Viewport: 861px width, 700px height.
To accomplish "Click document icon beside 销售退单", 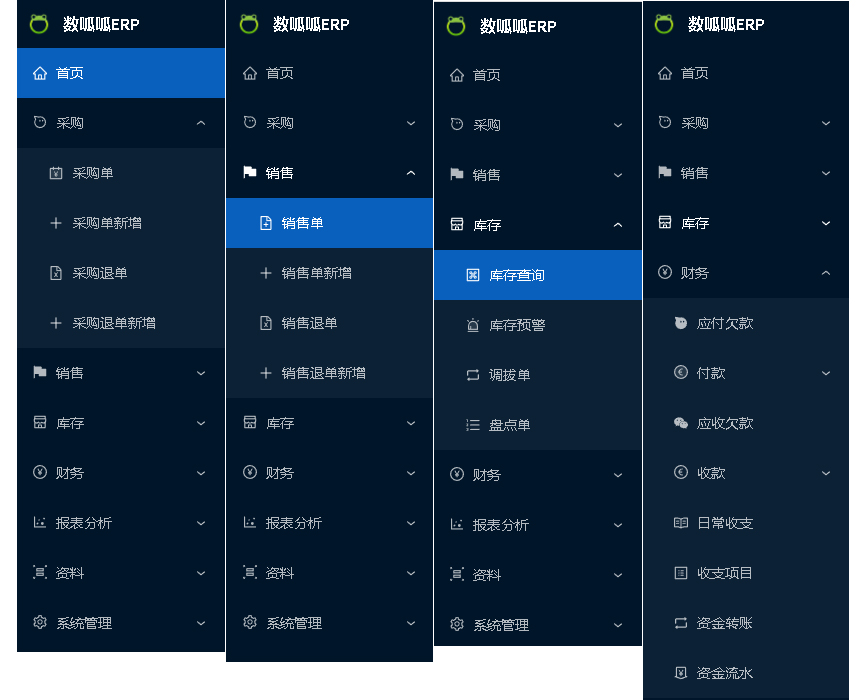I will pos(266,323).
